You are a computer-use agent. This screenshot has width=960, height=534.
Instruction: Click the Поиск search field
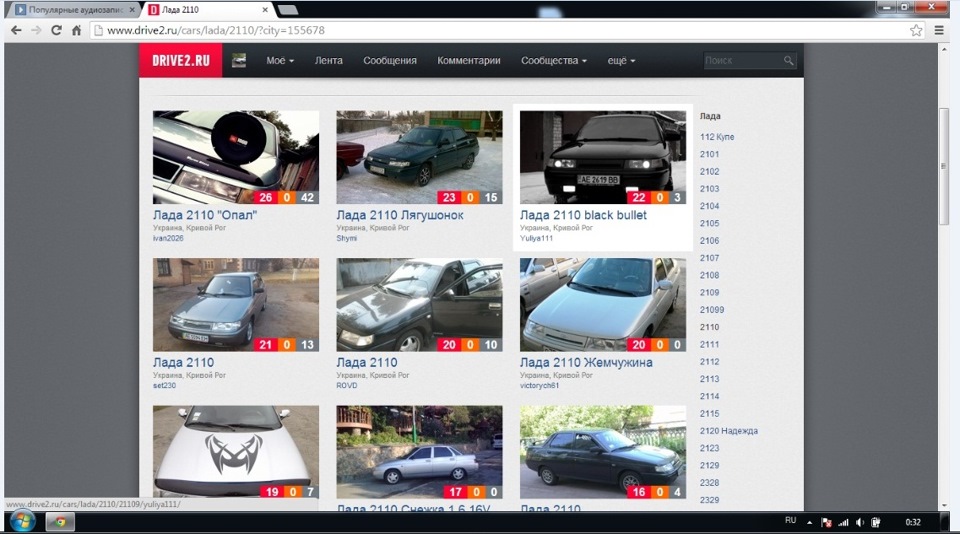coord(743,60)
